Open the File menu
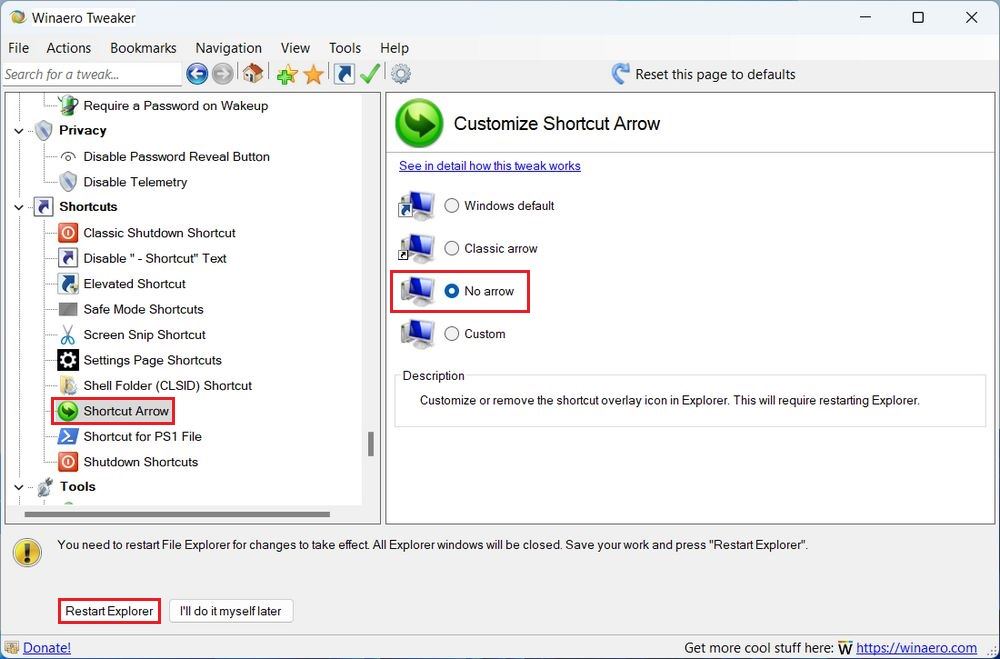Viewport: 1000px width, 659px height. [18, 48]
